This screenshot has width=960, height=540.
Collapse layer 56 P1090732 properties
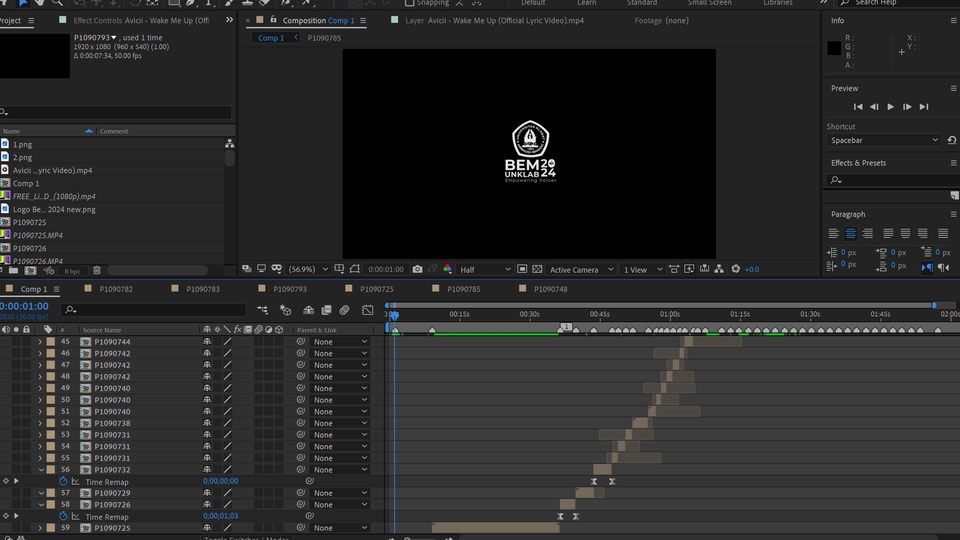coord(40,469)
